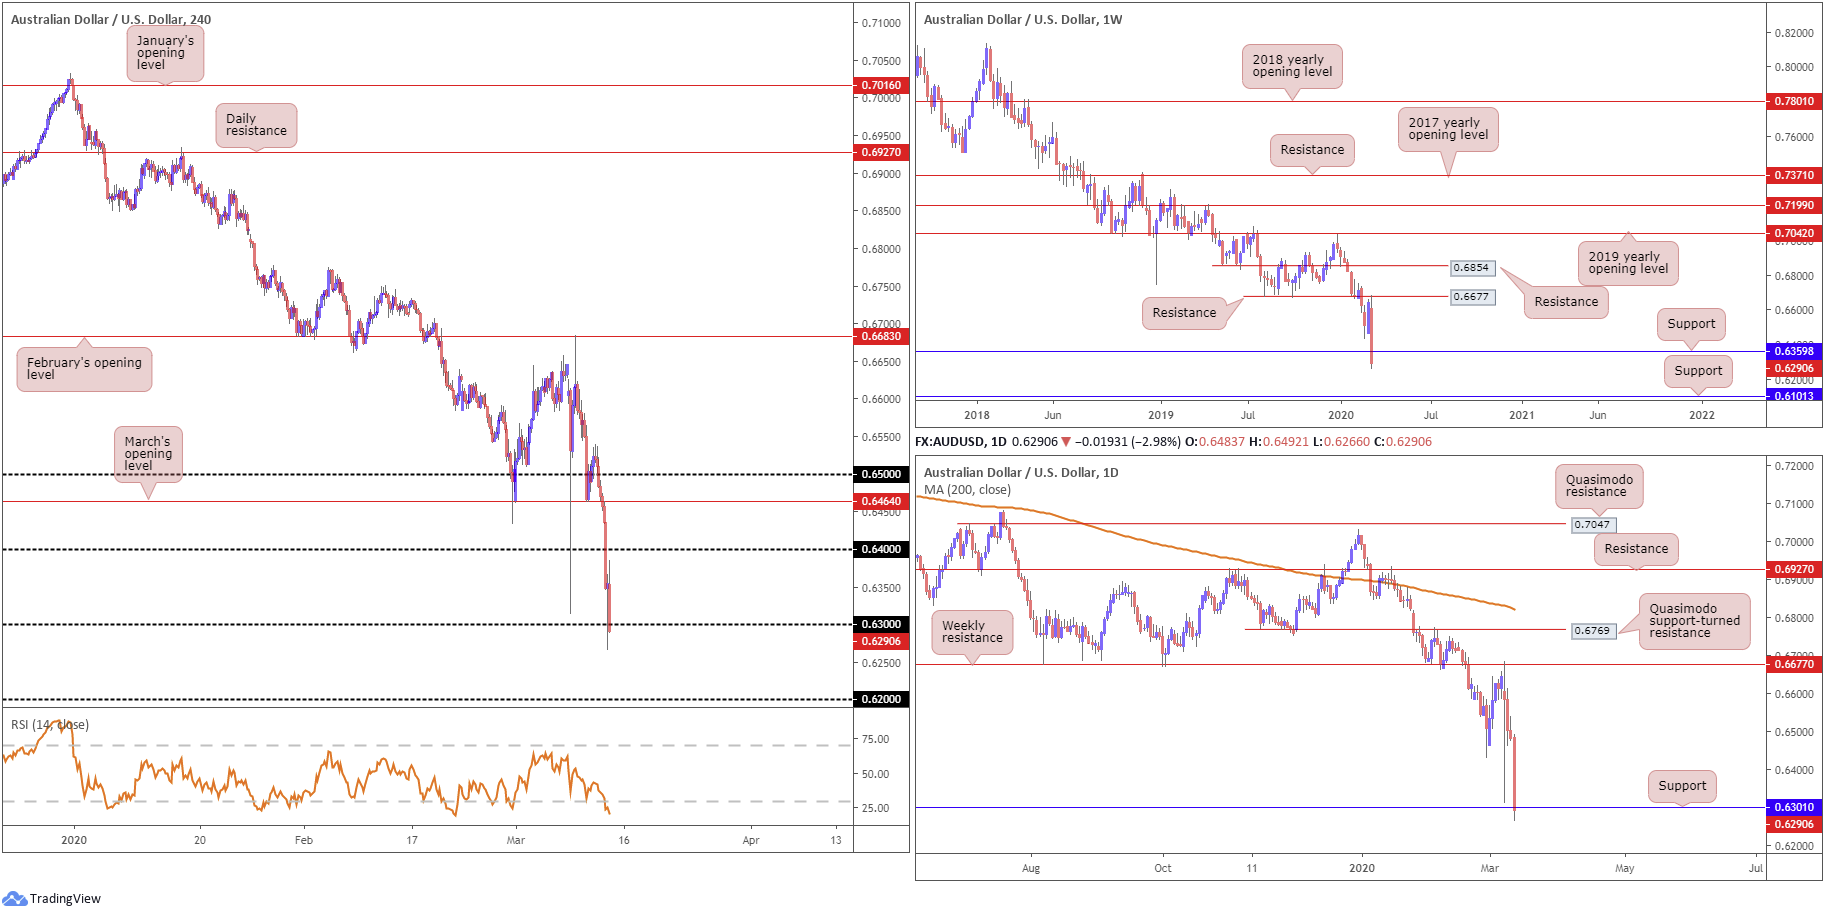Click the TradingView logo

[52, 898]
